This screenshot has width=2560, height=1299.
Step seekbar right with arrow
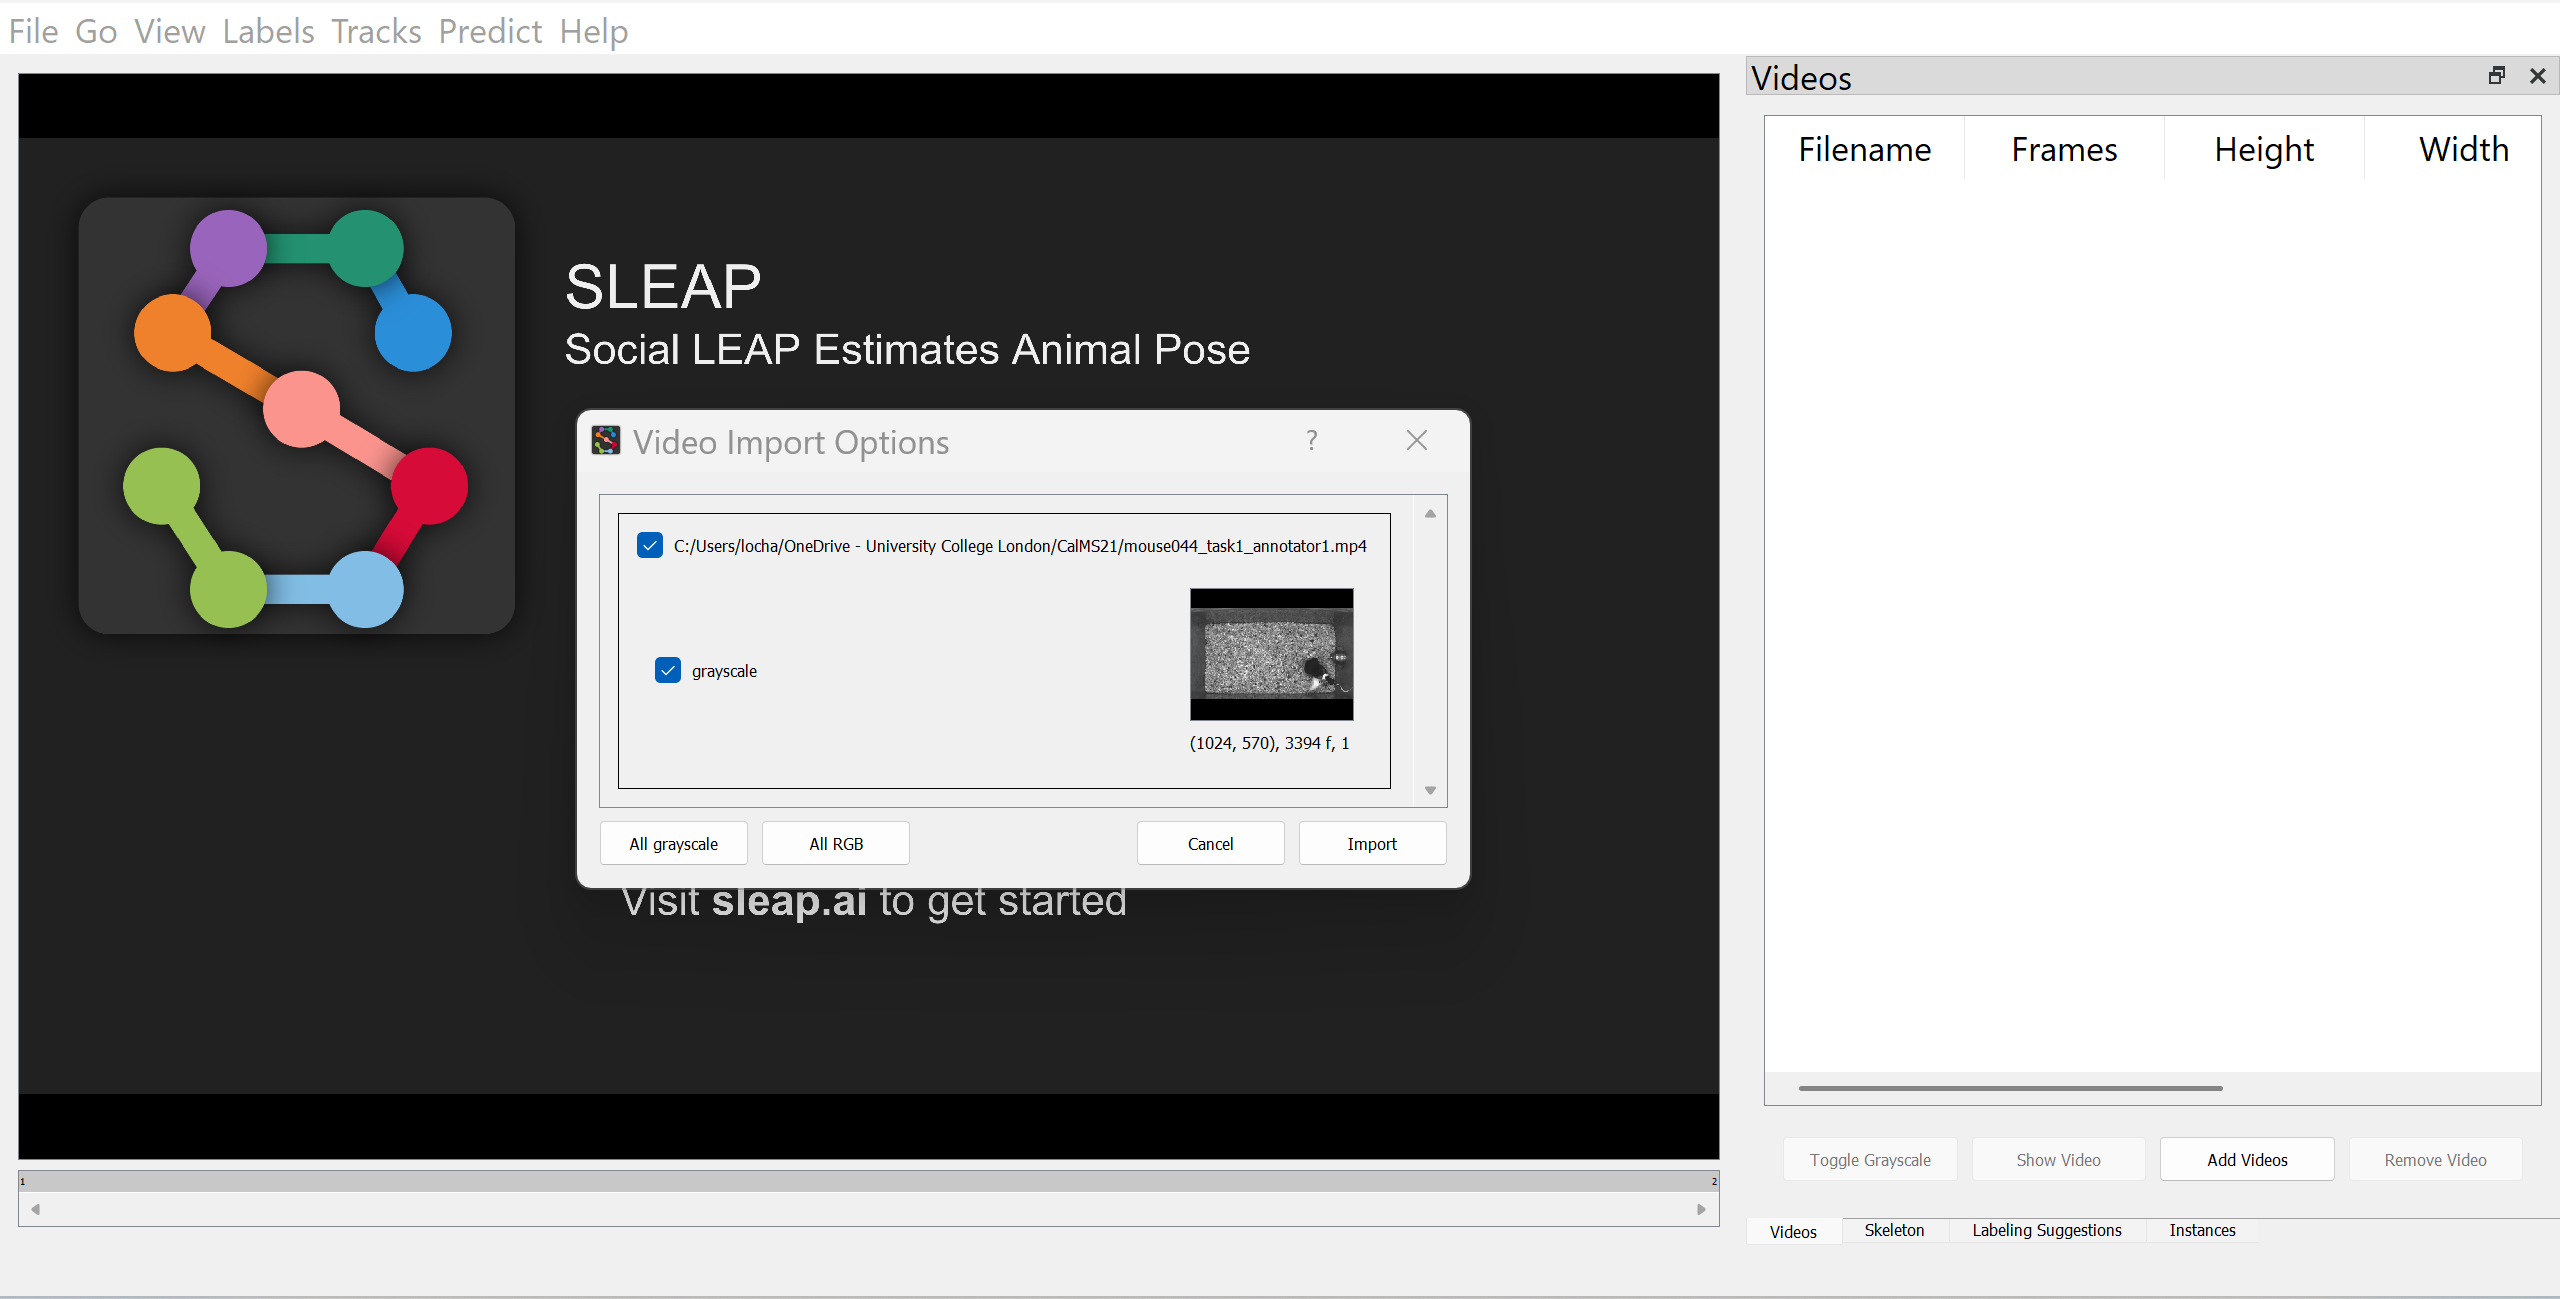point(1701,1210)
